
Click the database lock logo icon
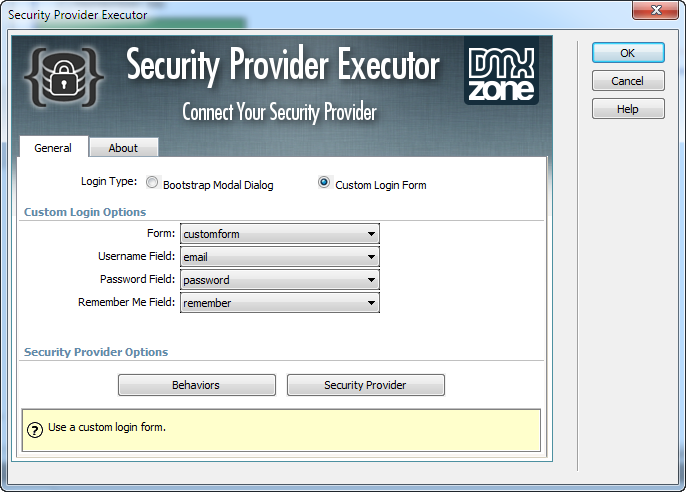click(64, 77)
